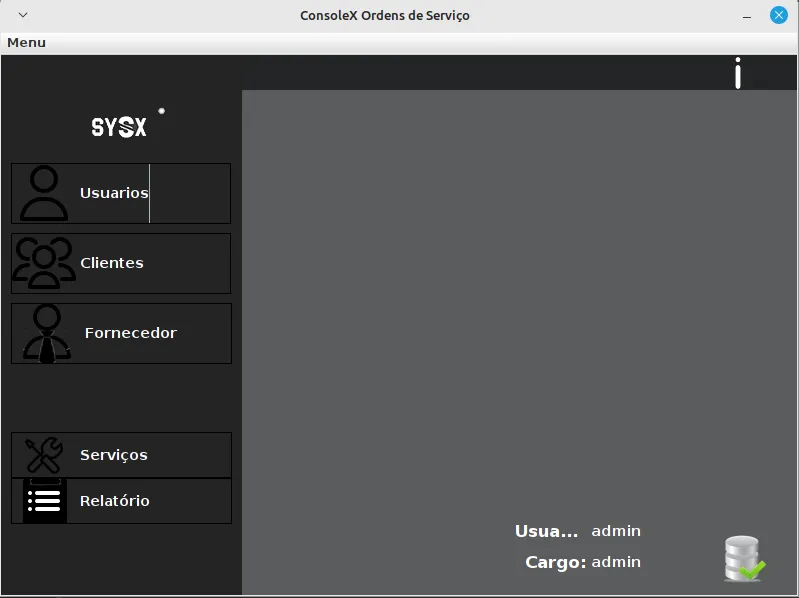Show the Relatório screen via its label
This screenshot has height=598, width=799.
click(115, 501)
